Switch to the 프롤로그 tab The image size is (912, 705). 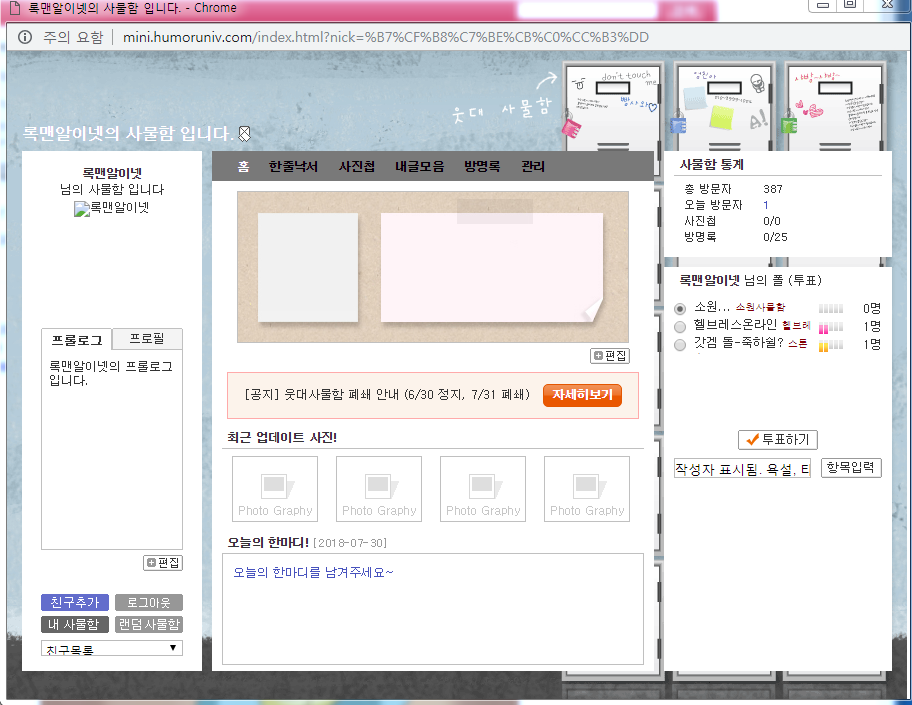pos(77,340)
